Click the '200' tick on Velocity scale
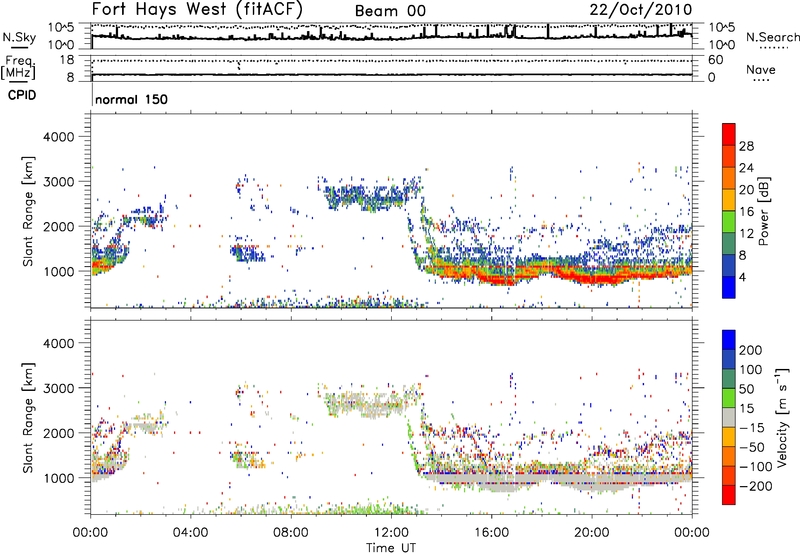Viewport: 800px width, 554px height. pos(751,350)
